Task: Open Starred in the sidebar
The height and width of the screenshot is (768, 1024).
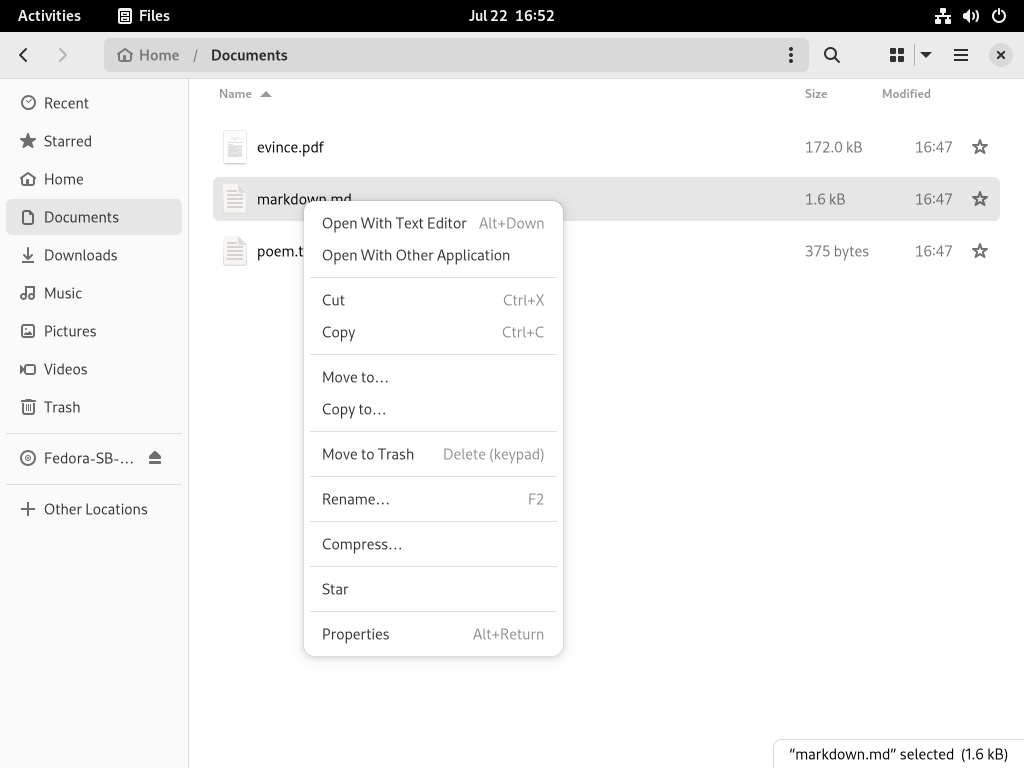Action: point(94,141)
